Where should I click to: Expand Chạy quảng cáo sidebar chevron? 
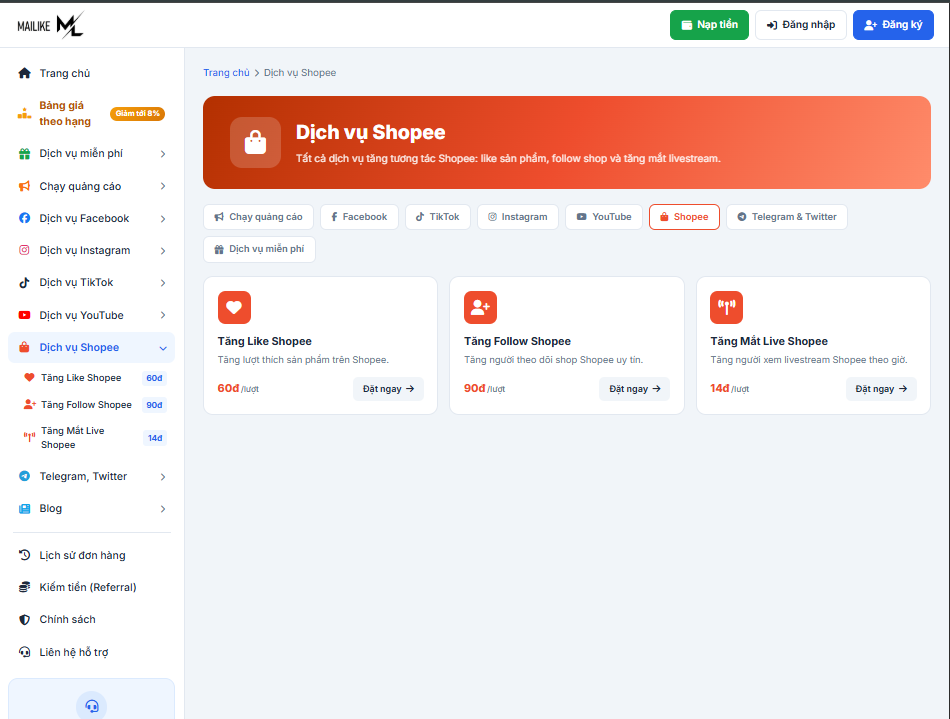(x=163, y=186)
